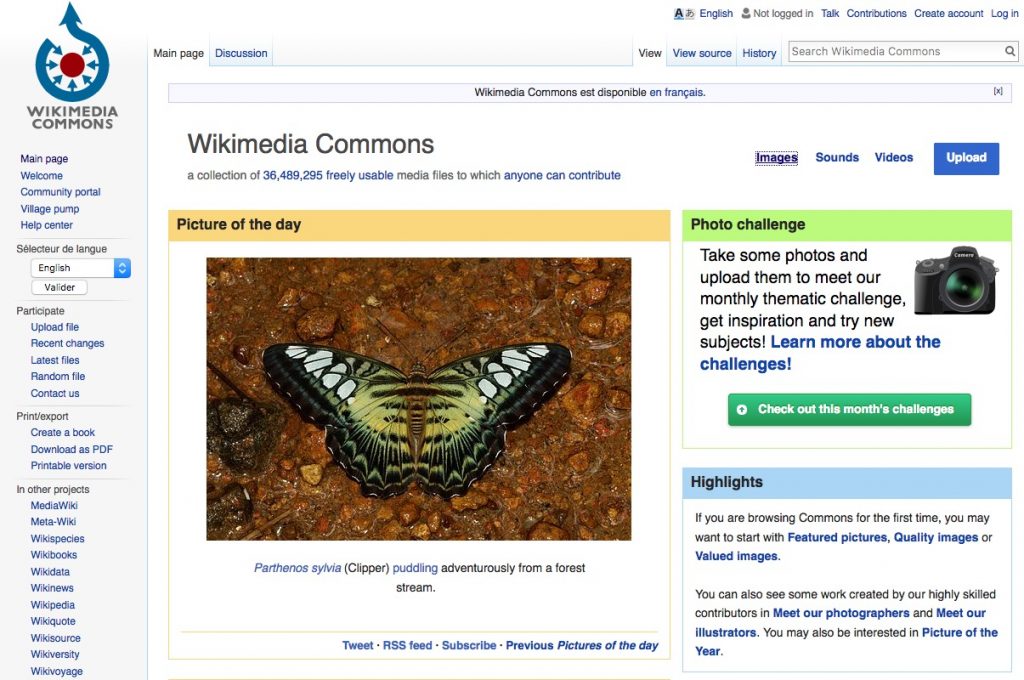Screen dimensions: 1024x680
Task: Select the Sounds media link
Action: 837,158
